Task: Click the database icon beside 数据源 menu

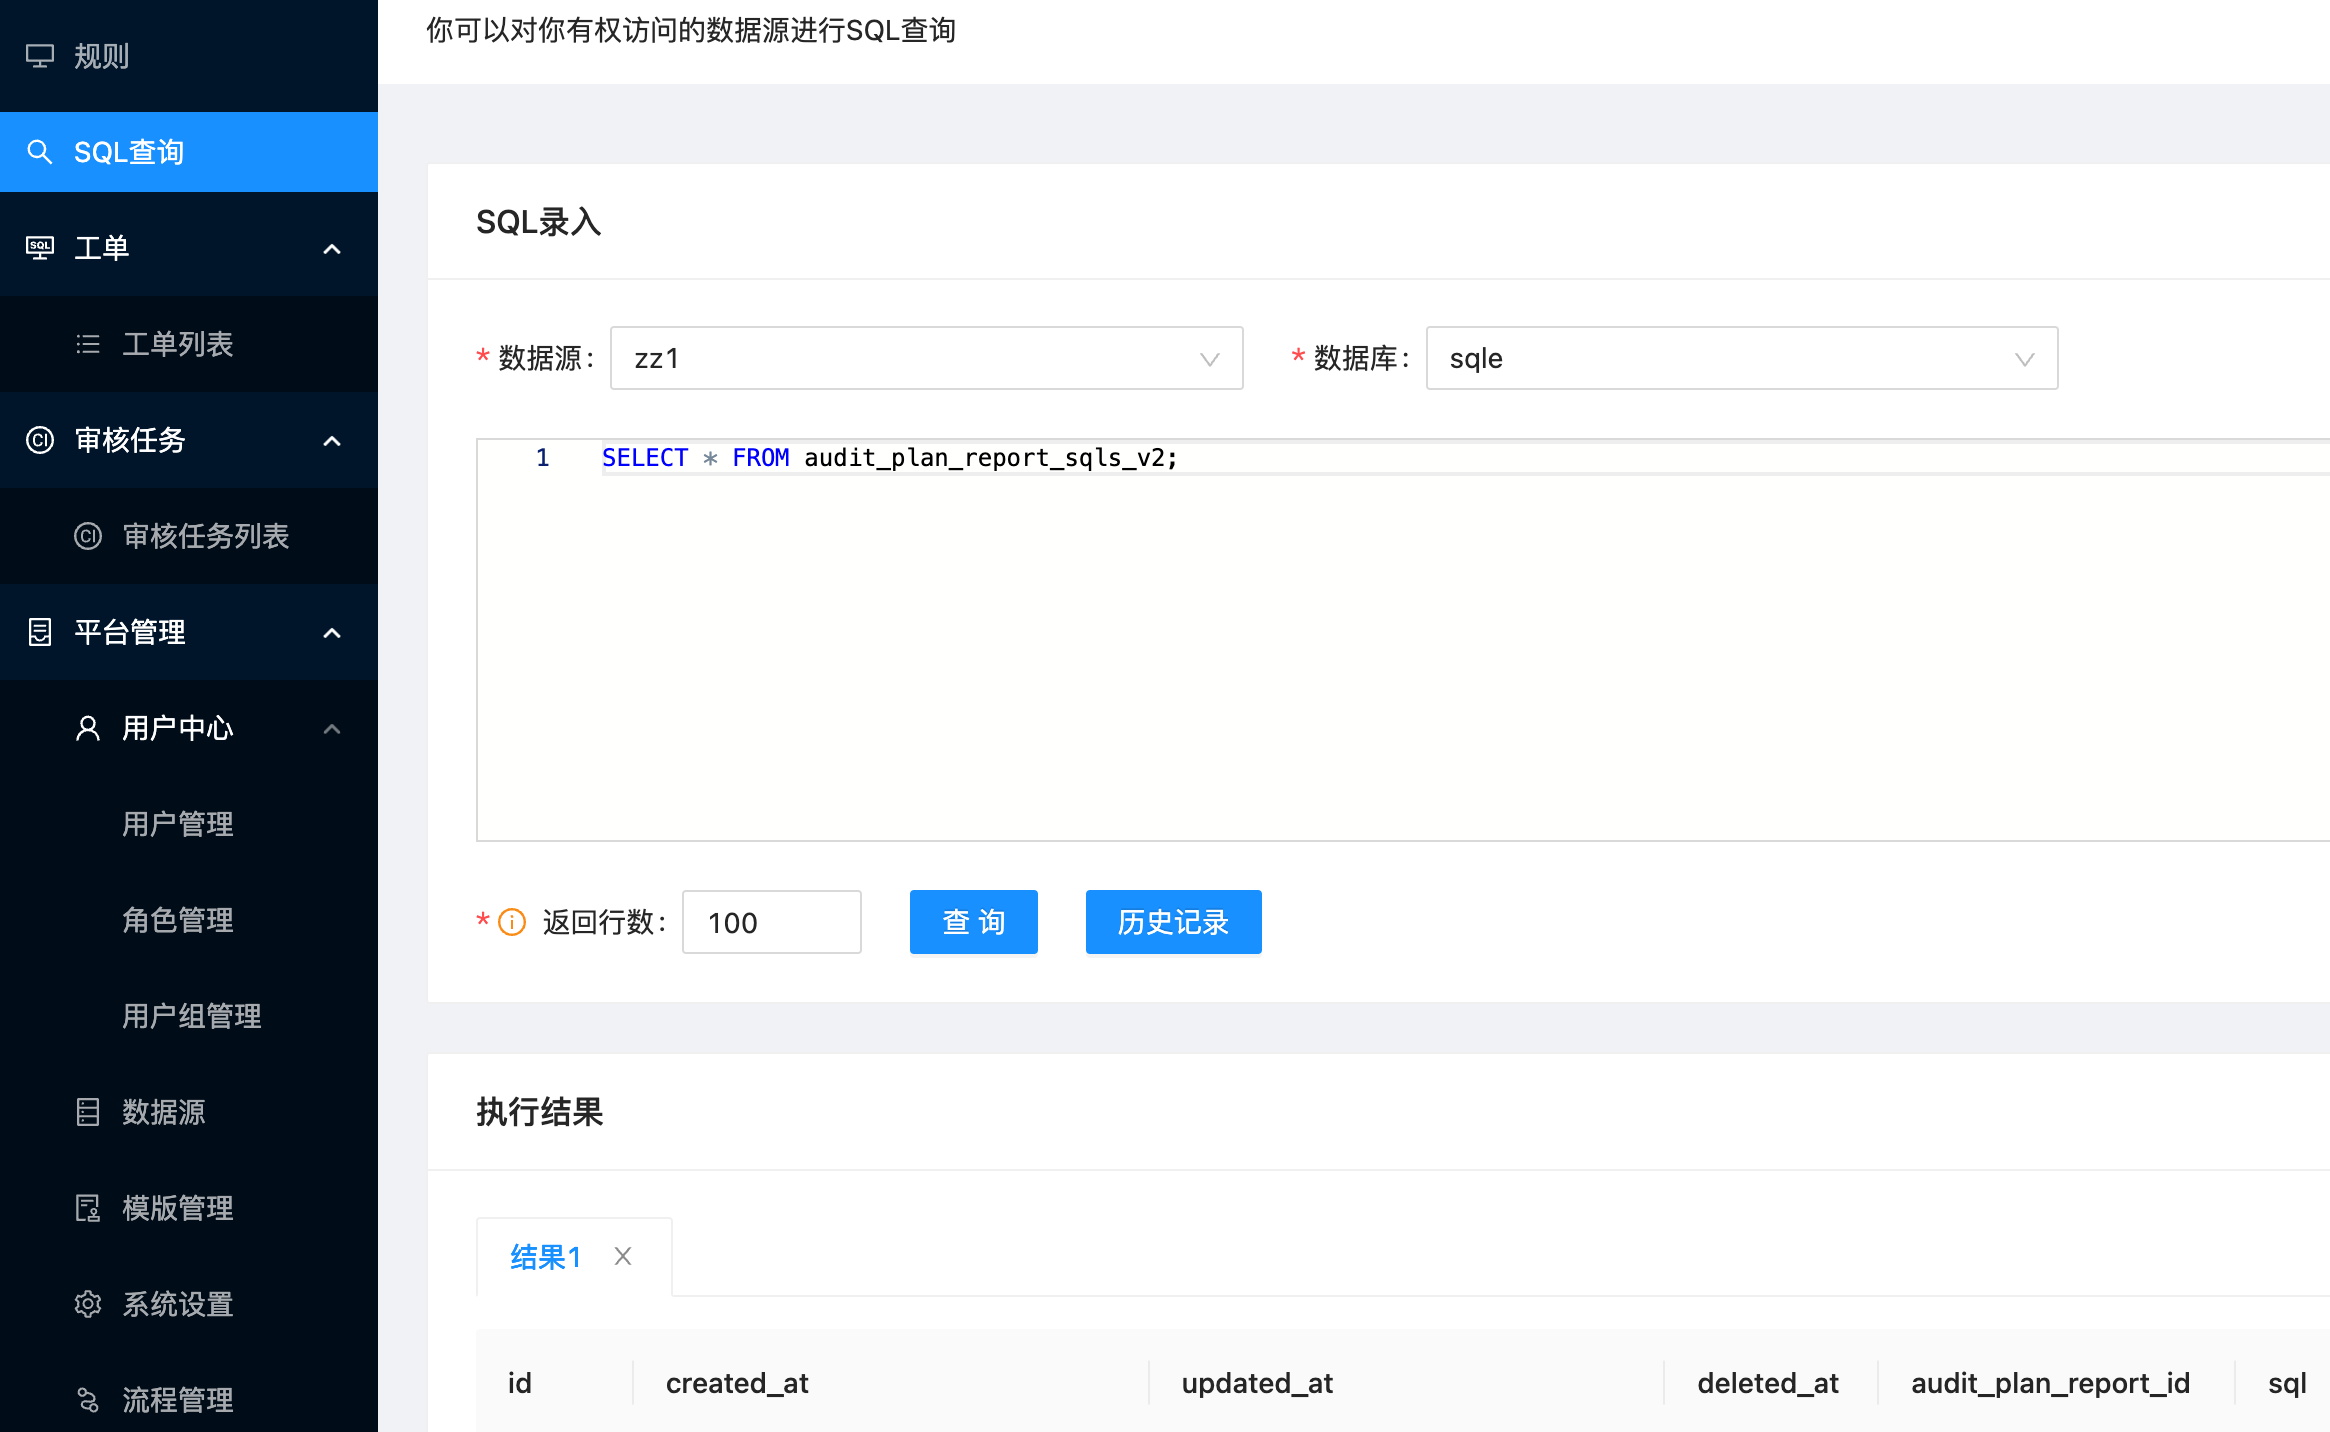Action: (x=88, y=1112)
